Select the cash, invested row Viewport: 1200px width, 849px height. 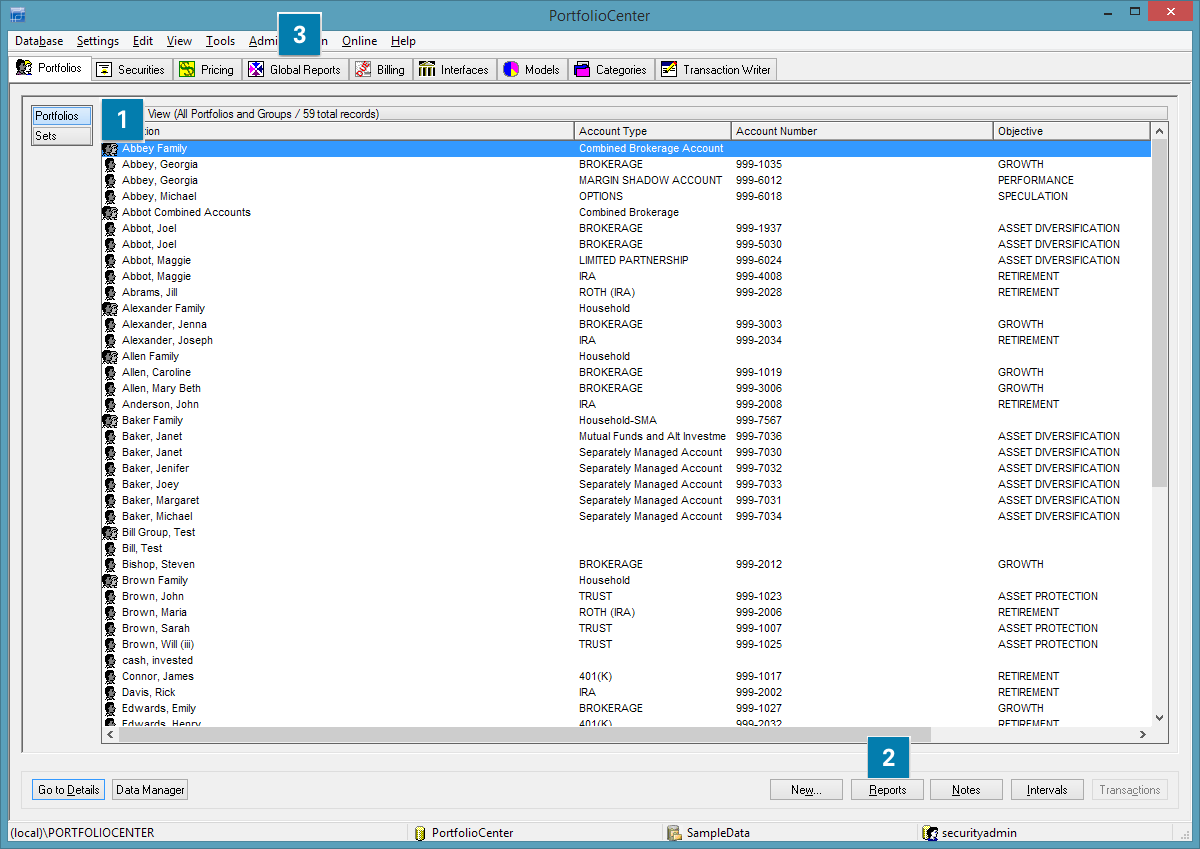626,660
